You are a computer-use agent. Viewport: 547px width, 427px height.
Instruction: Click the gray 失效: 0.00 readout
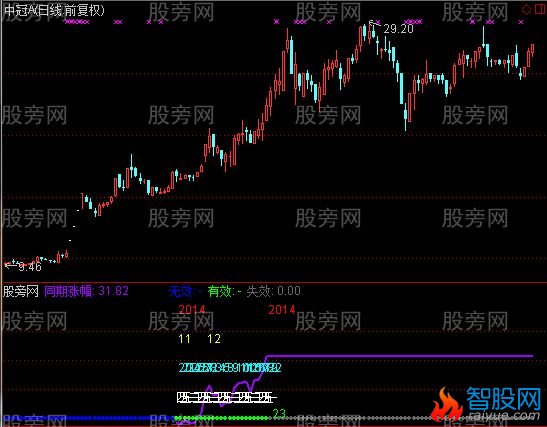274,291
